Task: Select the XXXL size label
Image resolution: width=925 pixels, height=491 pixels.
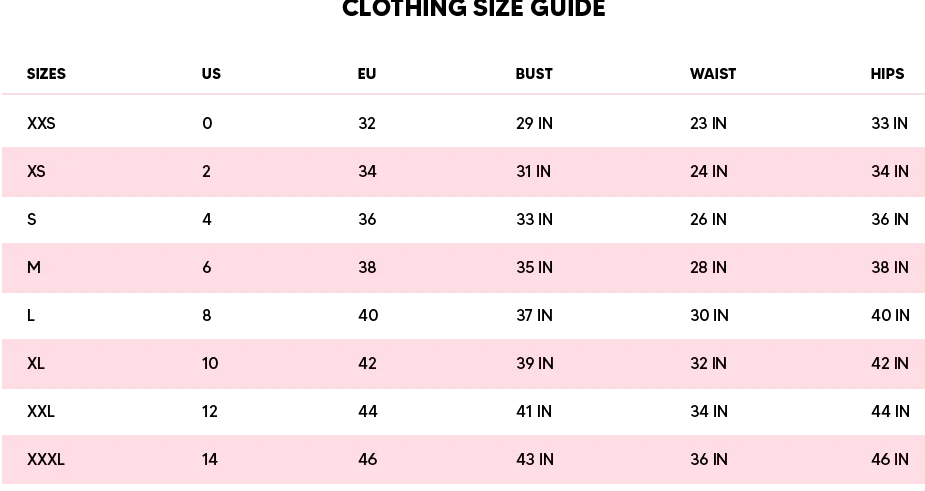Action: point(45,459)
